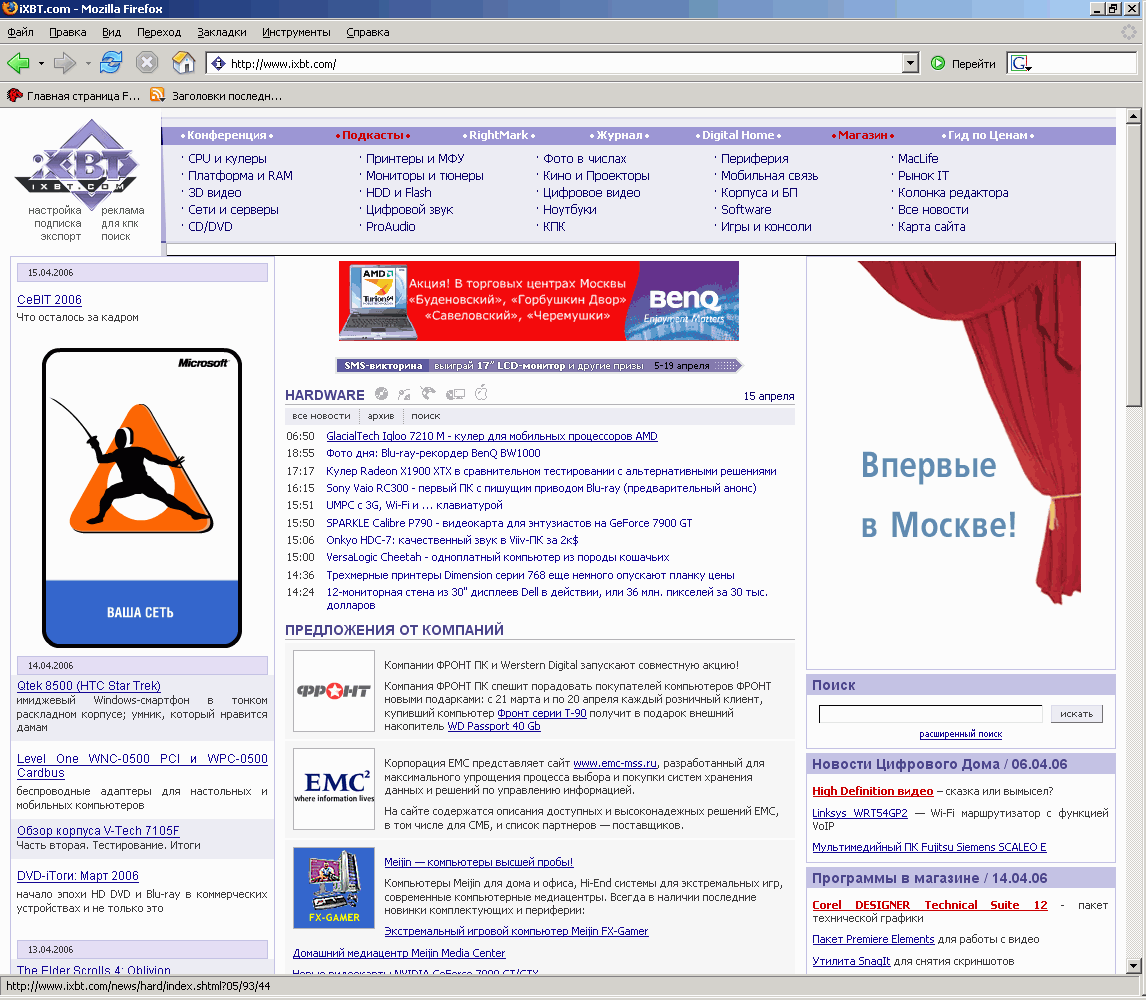The height and width of the screenshot is (1000, 1146).
Task: Click the все новости tab
Action: click(x=321, y=416)
